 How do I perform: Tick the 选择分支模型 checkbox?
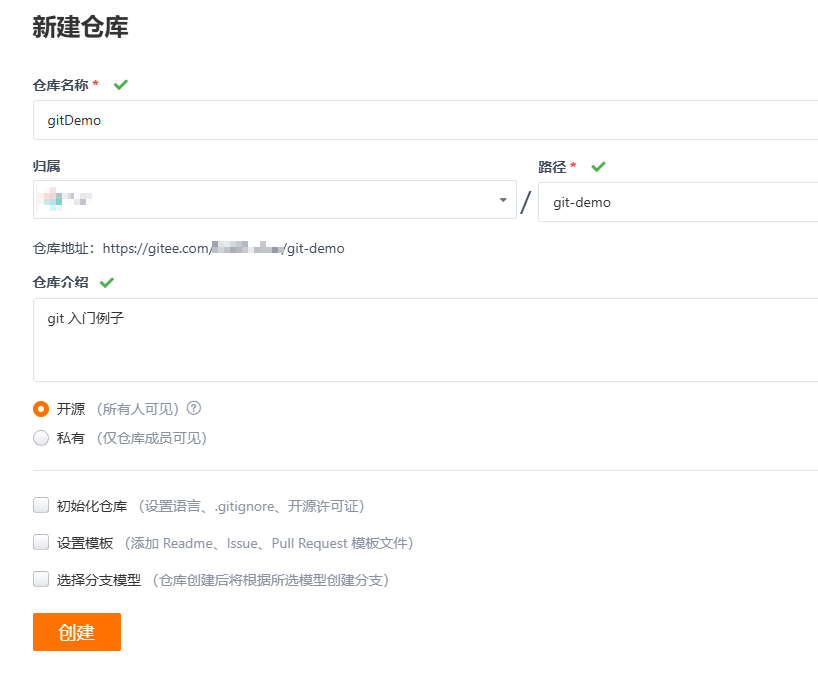coord(41,579)
